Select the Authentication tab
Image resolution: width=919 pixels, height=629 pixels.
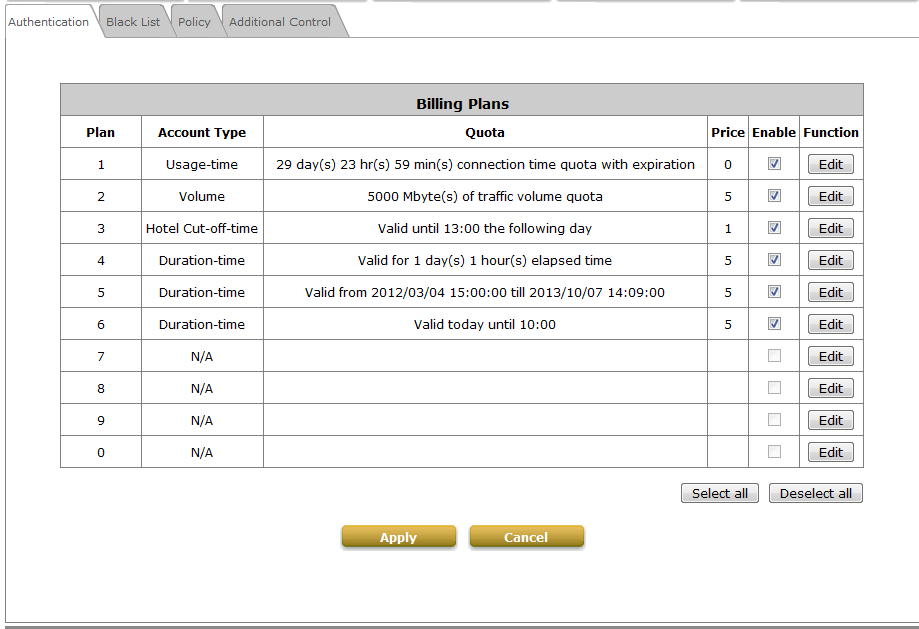click(48, 21)
